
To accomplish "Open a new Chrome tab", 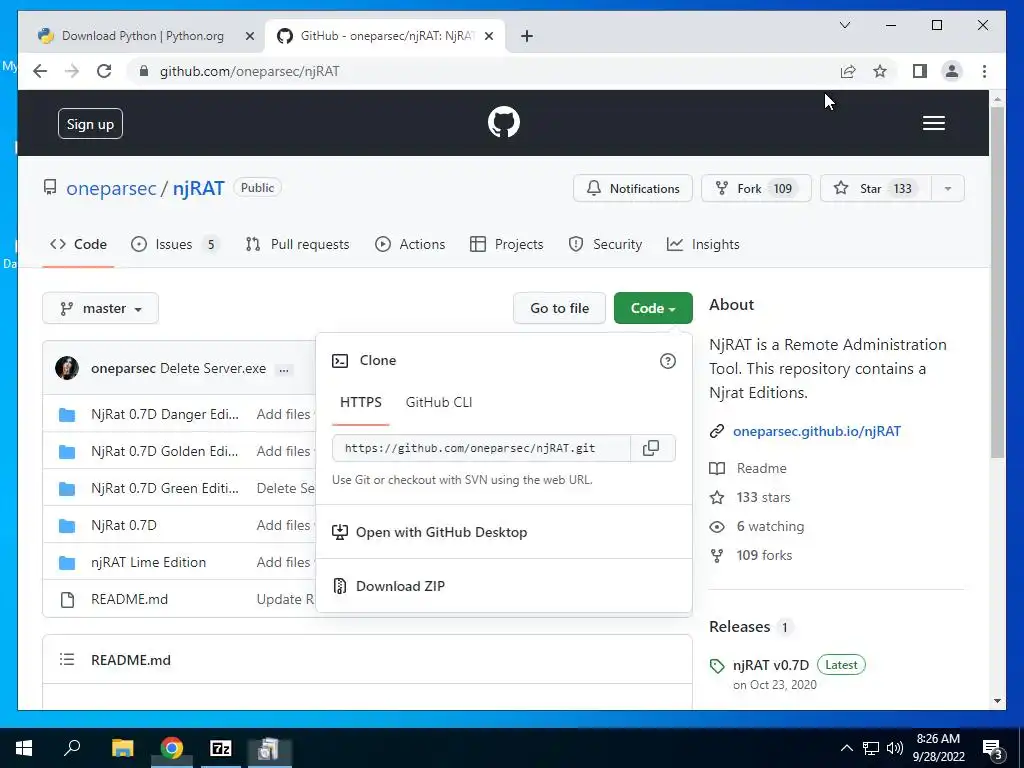I will pyautogui.click(x=527, y=36).
